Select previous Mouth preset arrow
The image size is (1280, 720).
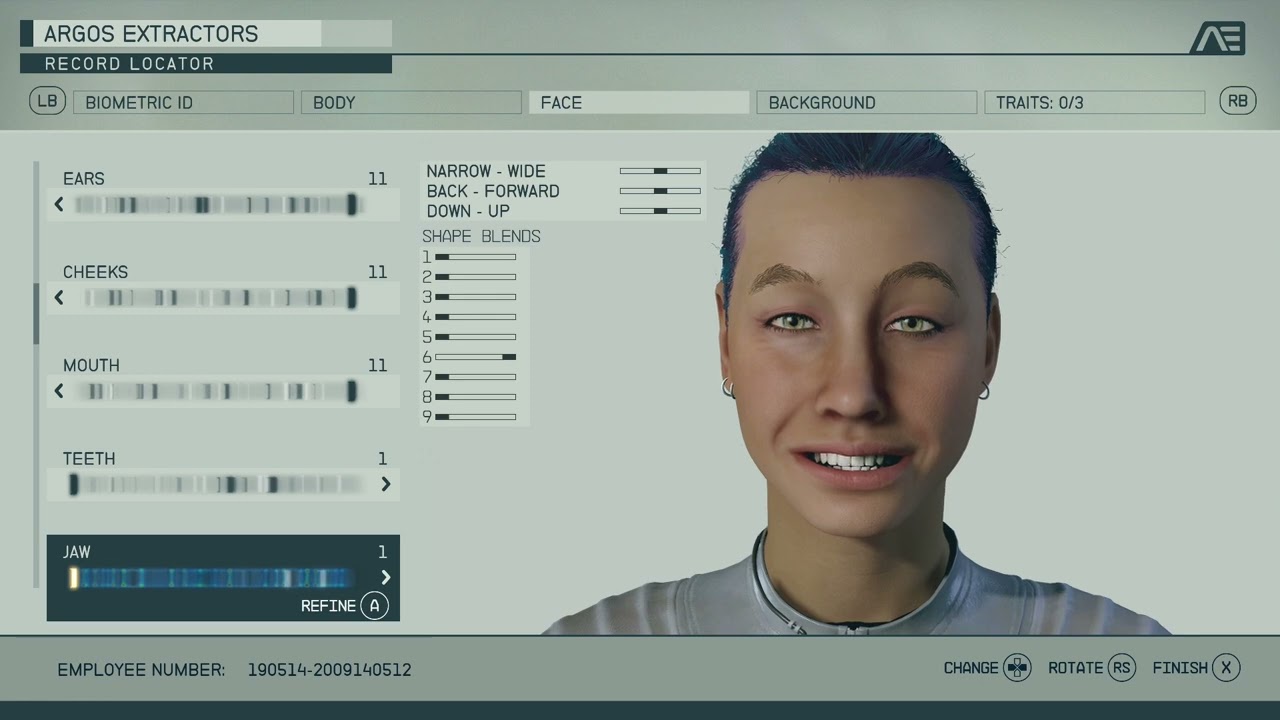tap(59, 391)
